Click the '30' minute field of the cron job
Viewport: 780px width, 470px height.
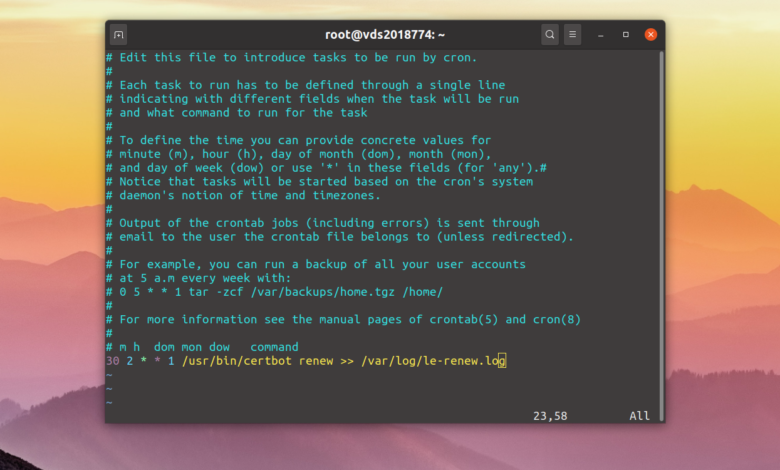112,361
